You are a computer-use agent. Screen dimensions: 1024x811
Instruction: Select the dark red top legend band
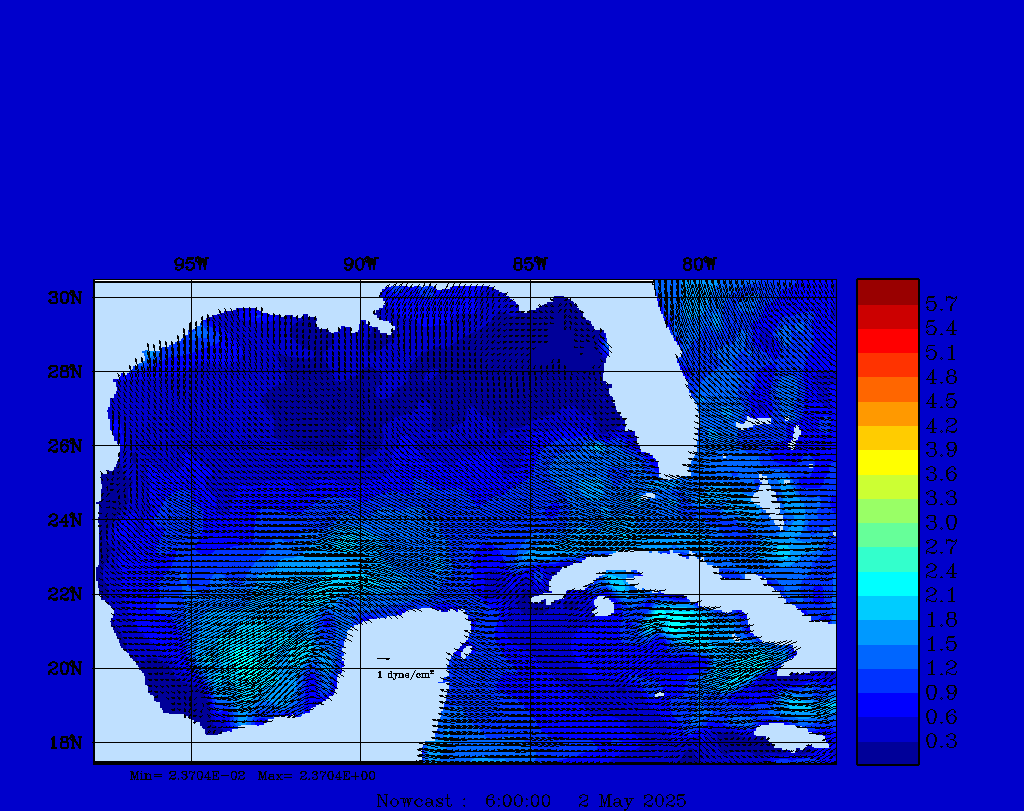pyautogui.click(x=887, y=291)
